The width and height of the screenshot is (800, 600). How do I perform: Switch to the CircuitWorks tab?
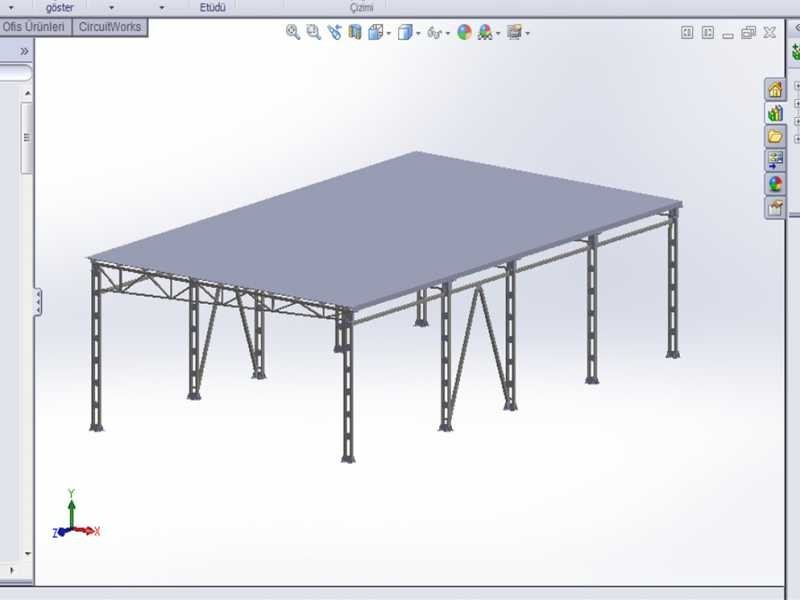110,27
